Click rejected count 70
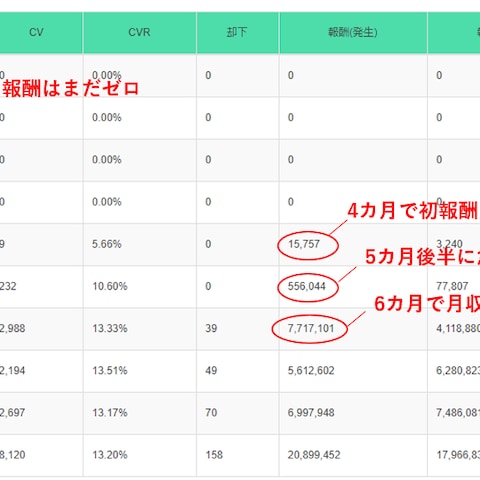Viewport: 480px width, 480px height. tap(211, 413)
